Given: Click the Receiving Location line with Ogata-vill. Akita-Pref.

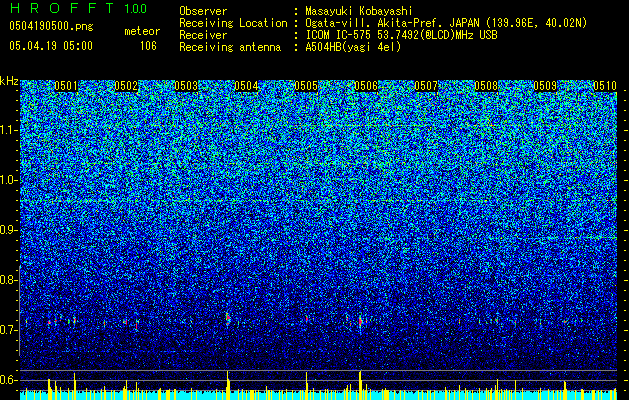Looking at the screenshot, I should pyautogui.click(x=383, y=23).
